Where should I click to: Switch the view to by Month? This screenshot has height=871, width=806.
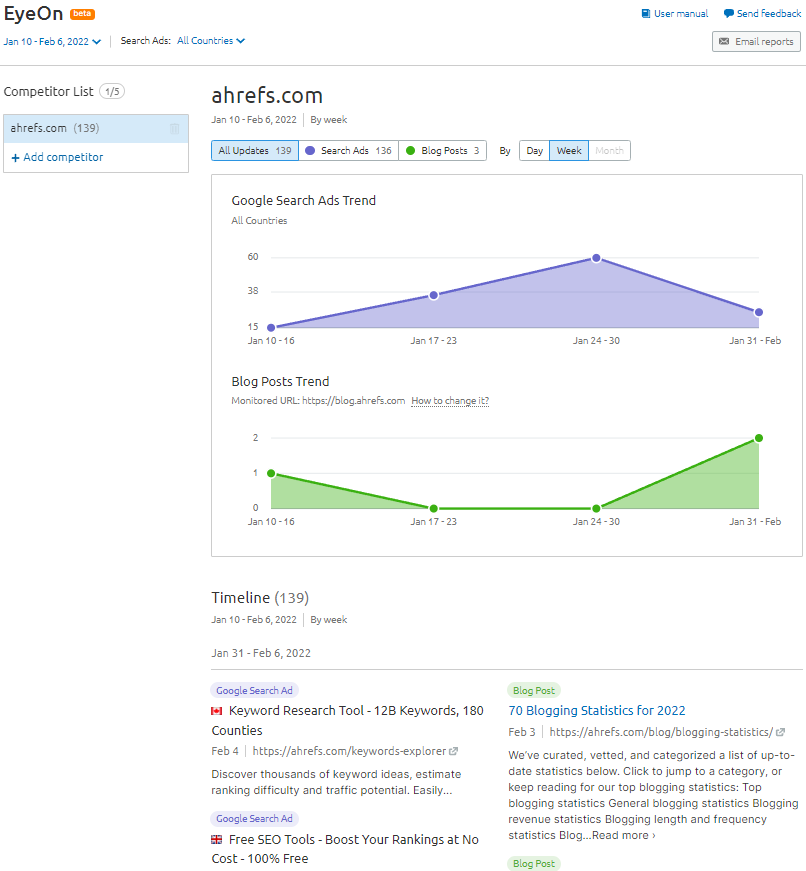[x=609, y=151]
